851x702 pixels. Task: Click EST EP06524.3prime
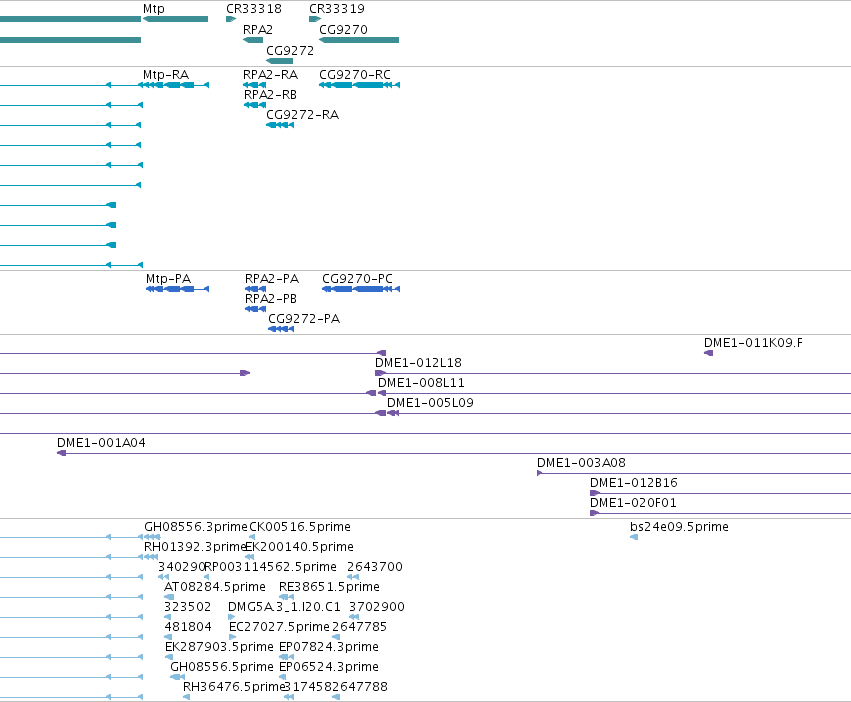click(x=282, y=677)
